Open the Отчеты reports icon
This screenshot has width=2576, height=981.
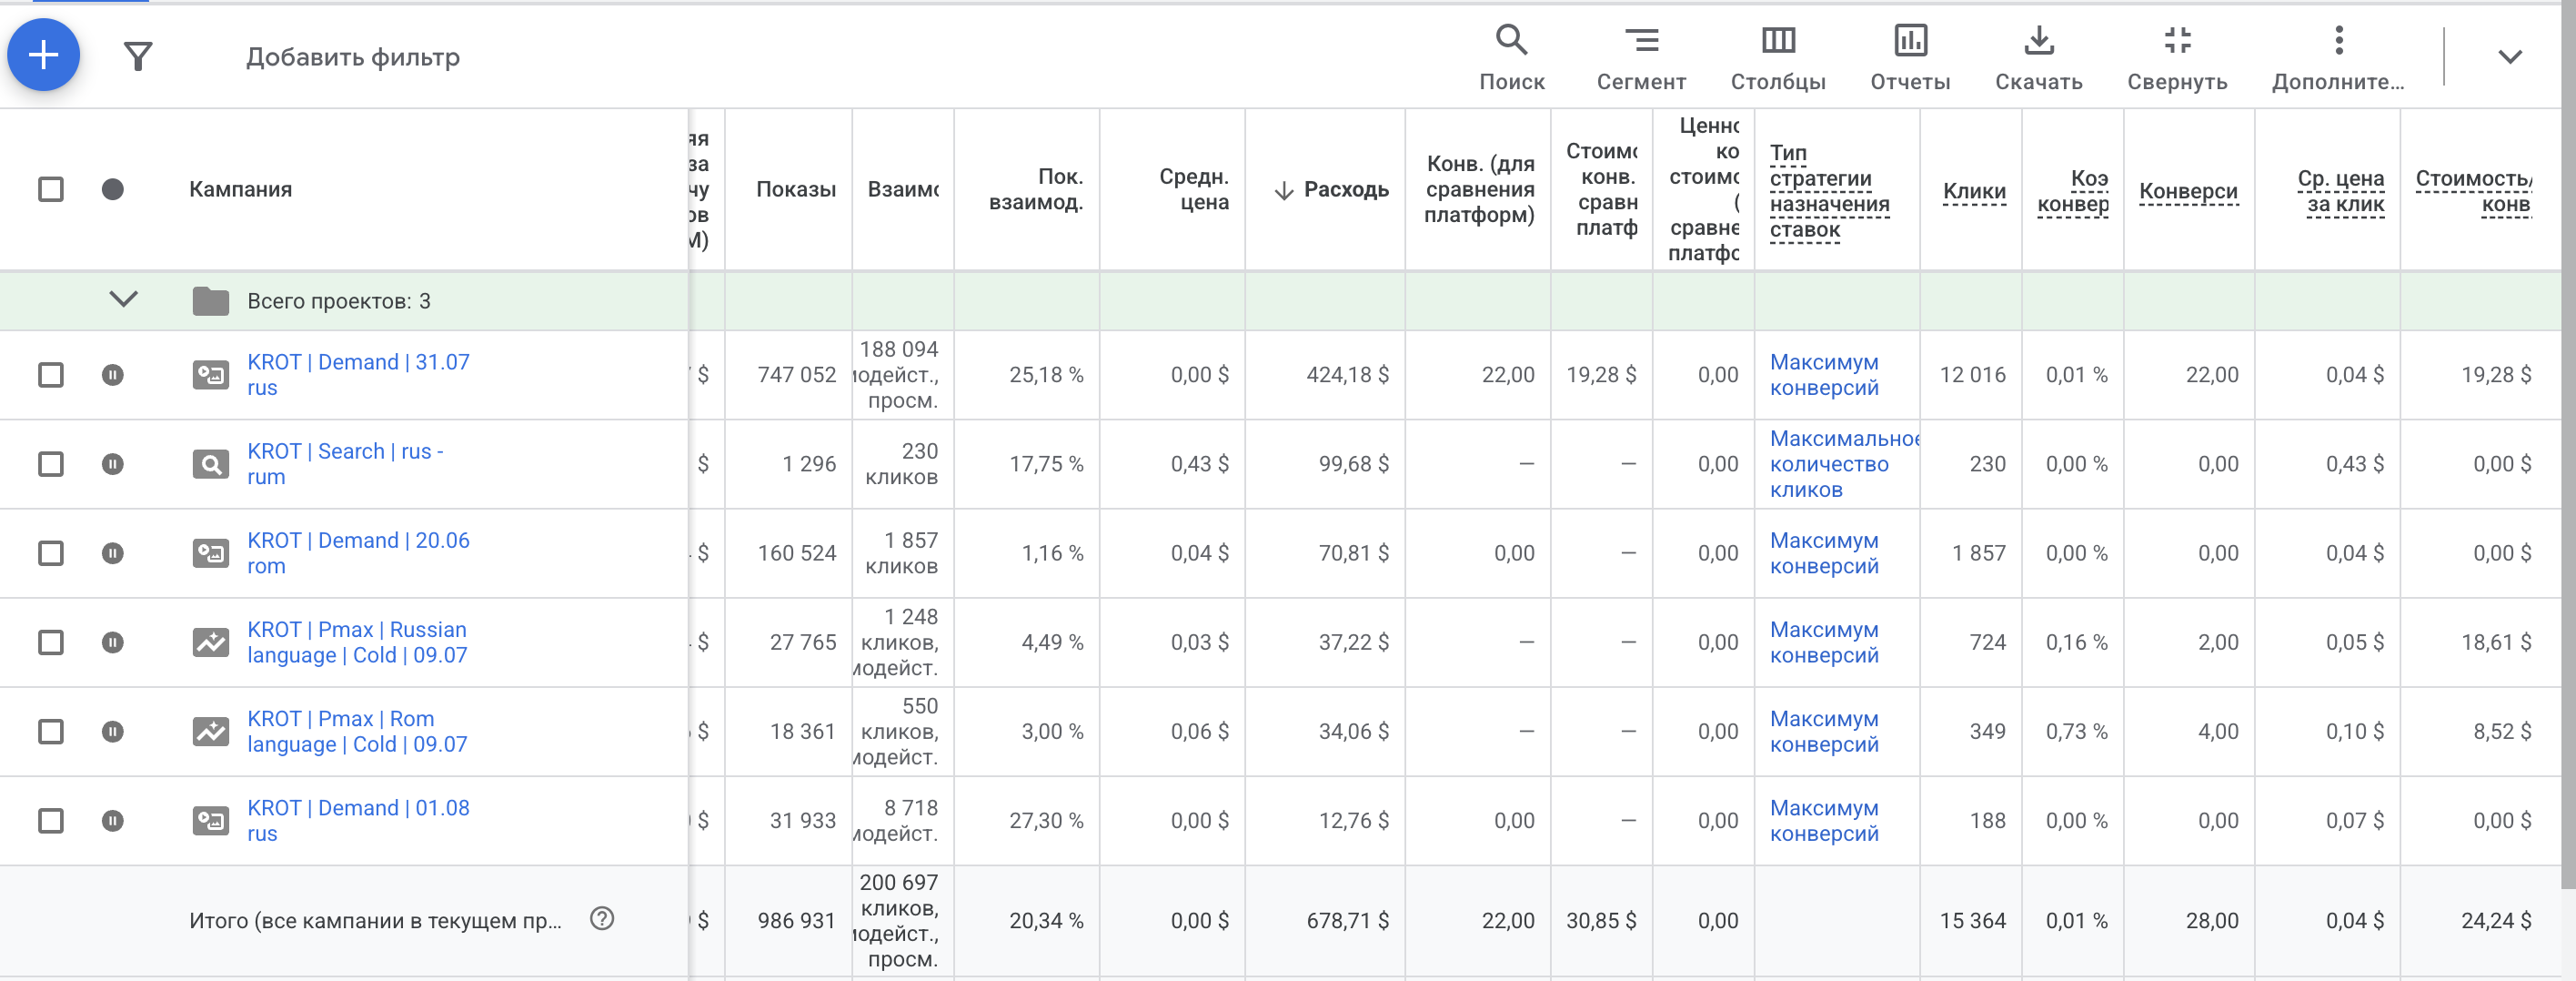[x=1909, y=57]
